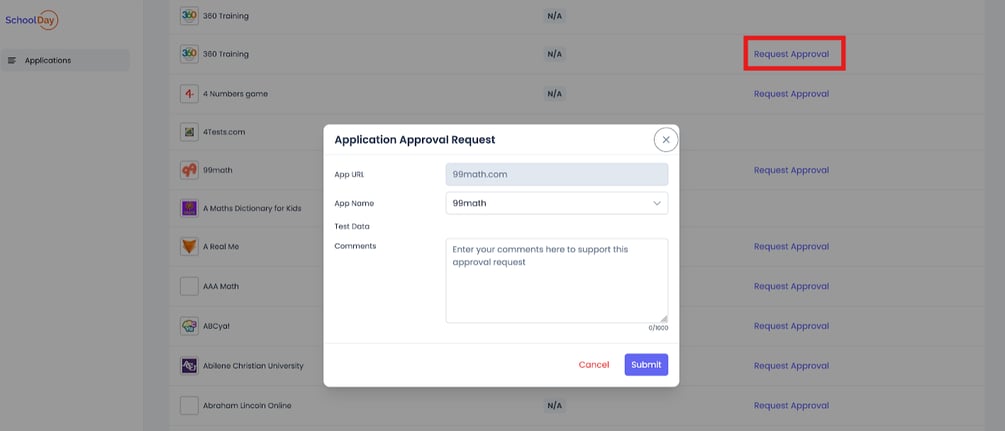1005x431 pixels.
Task: Click A Maths Dictionary for Kids icon
Action: pyautogui.click(x=189, y=208)
